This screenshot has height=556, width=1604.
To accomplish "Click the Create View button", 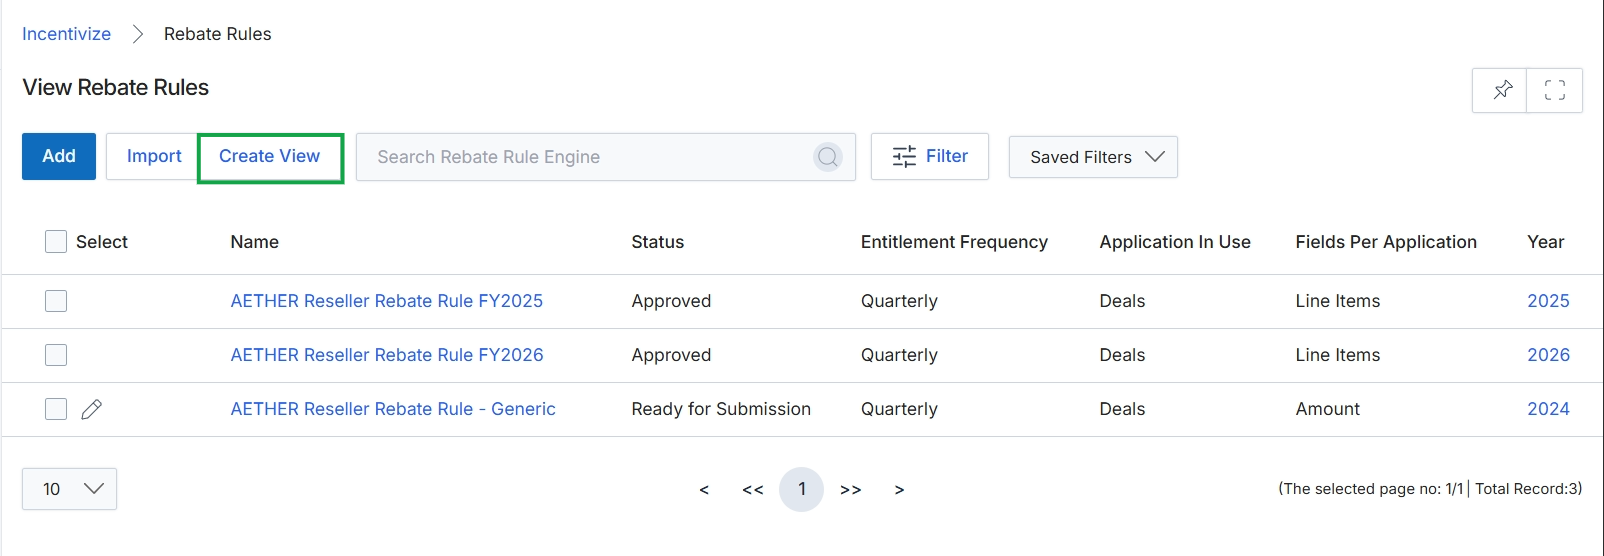I will 270,157.
